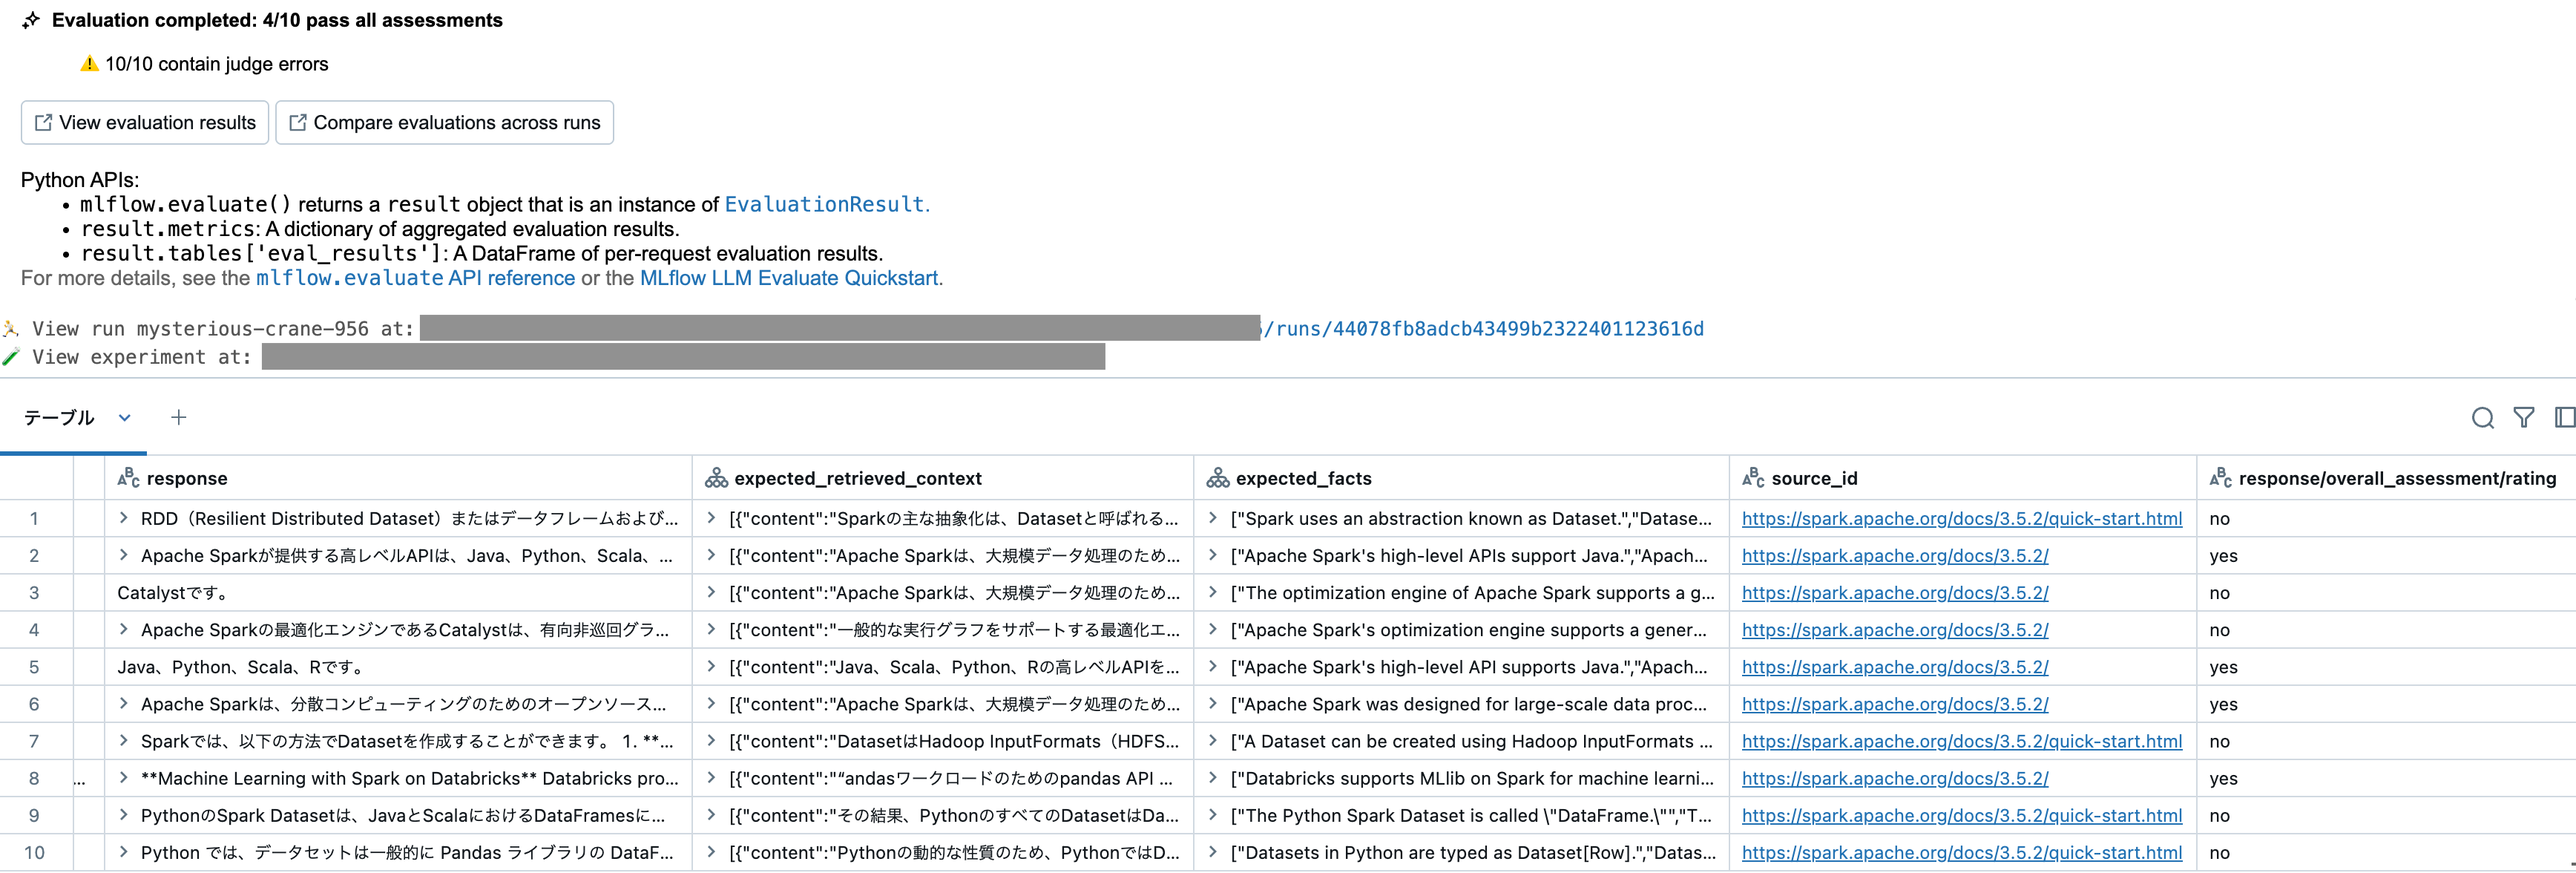The height and width of the screenshot is (873, 2576).
Task: Click the plus icon beside テーブル
Action: pyautogui.click(x=179, y=417)
